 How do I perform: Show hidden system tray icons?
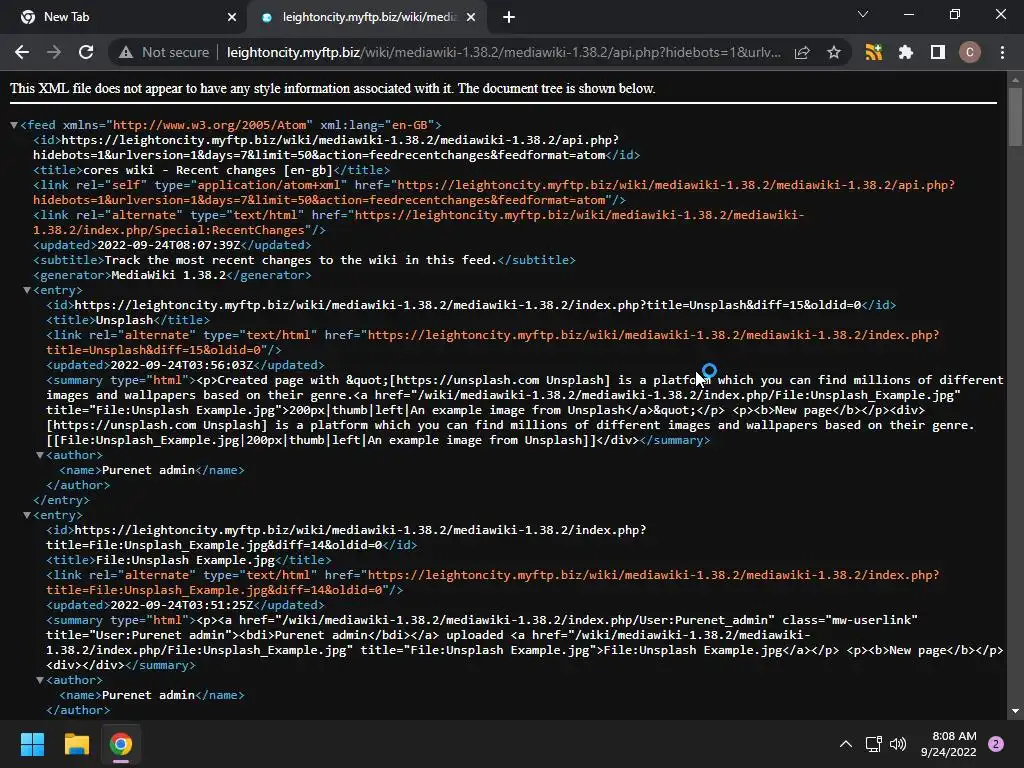(x=846, y=744)
